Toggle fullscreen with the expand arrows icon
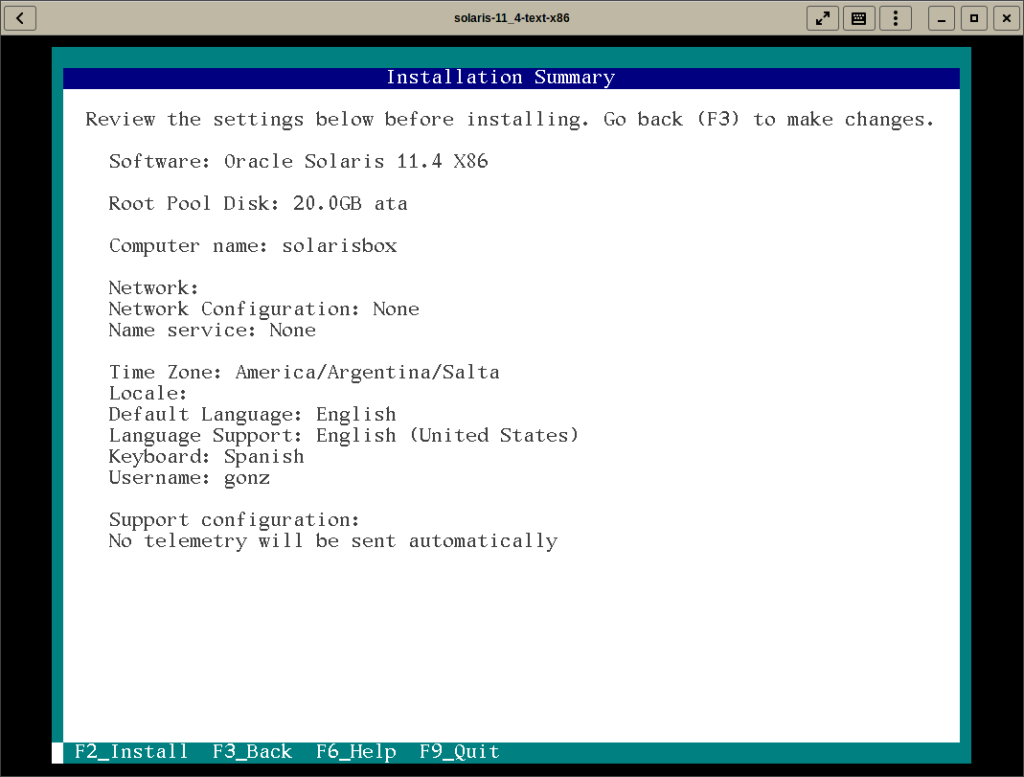This screenshot has height=777, width=1024. pos(823,18)
